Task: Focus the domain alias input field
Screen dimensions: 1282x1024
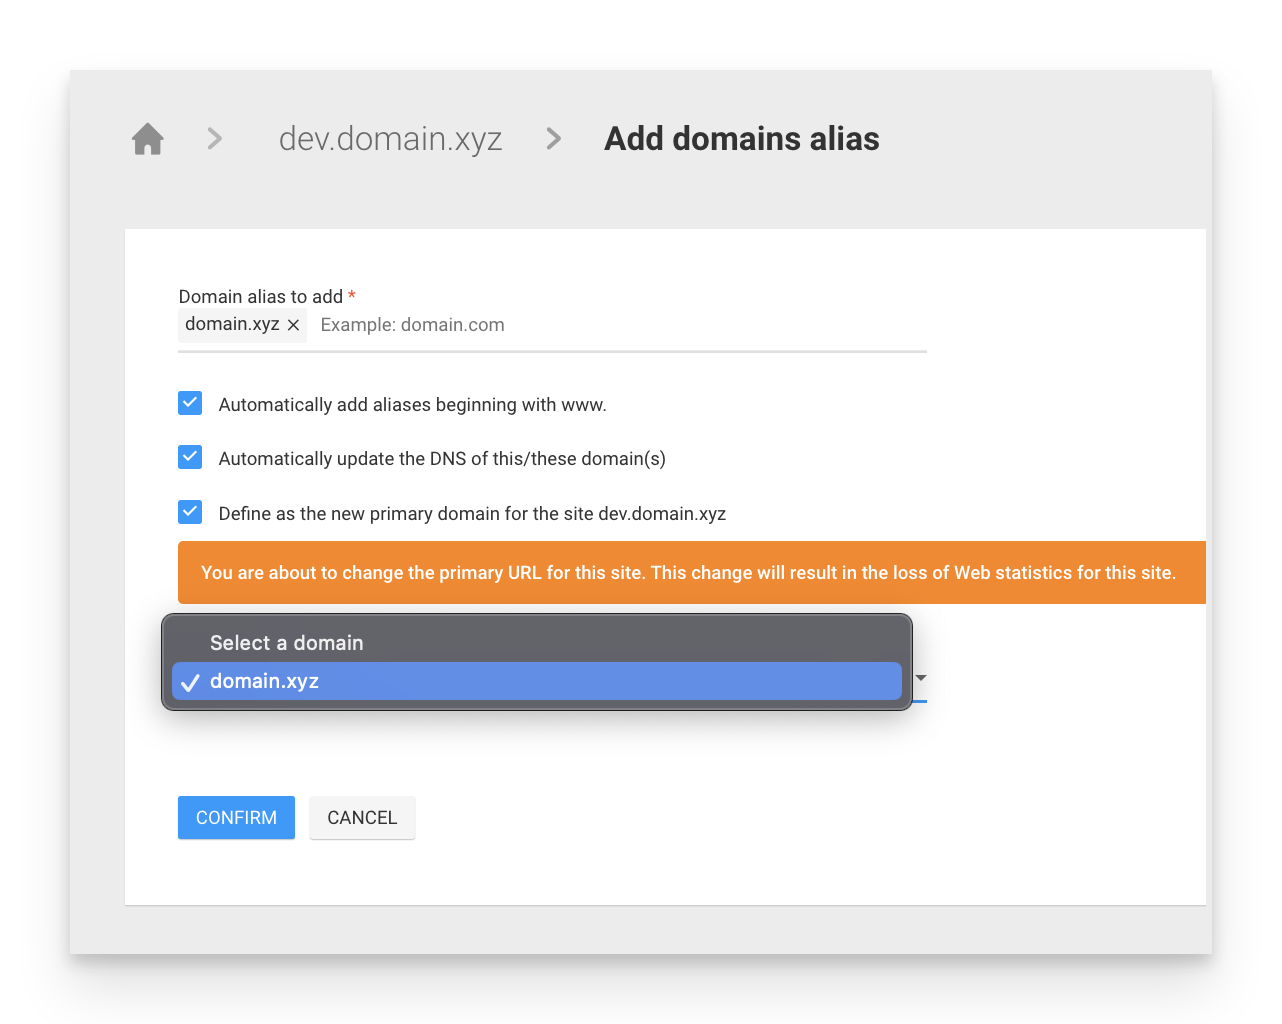Action: coord(600,324)
